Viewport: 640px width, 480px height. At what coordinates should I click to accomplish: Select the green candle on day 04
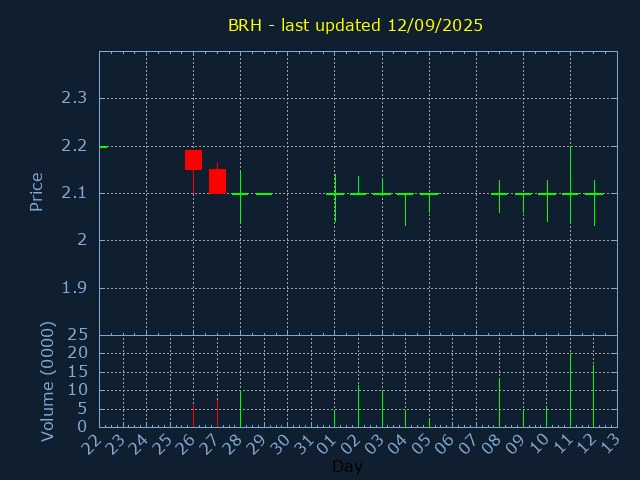[405, 194]
